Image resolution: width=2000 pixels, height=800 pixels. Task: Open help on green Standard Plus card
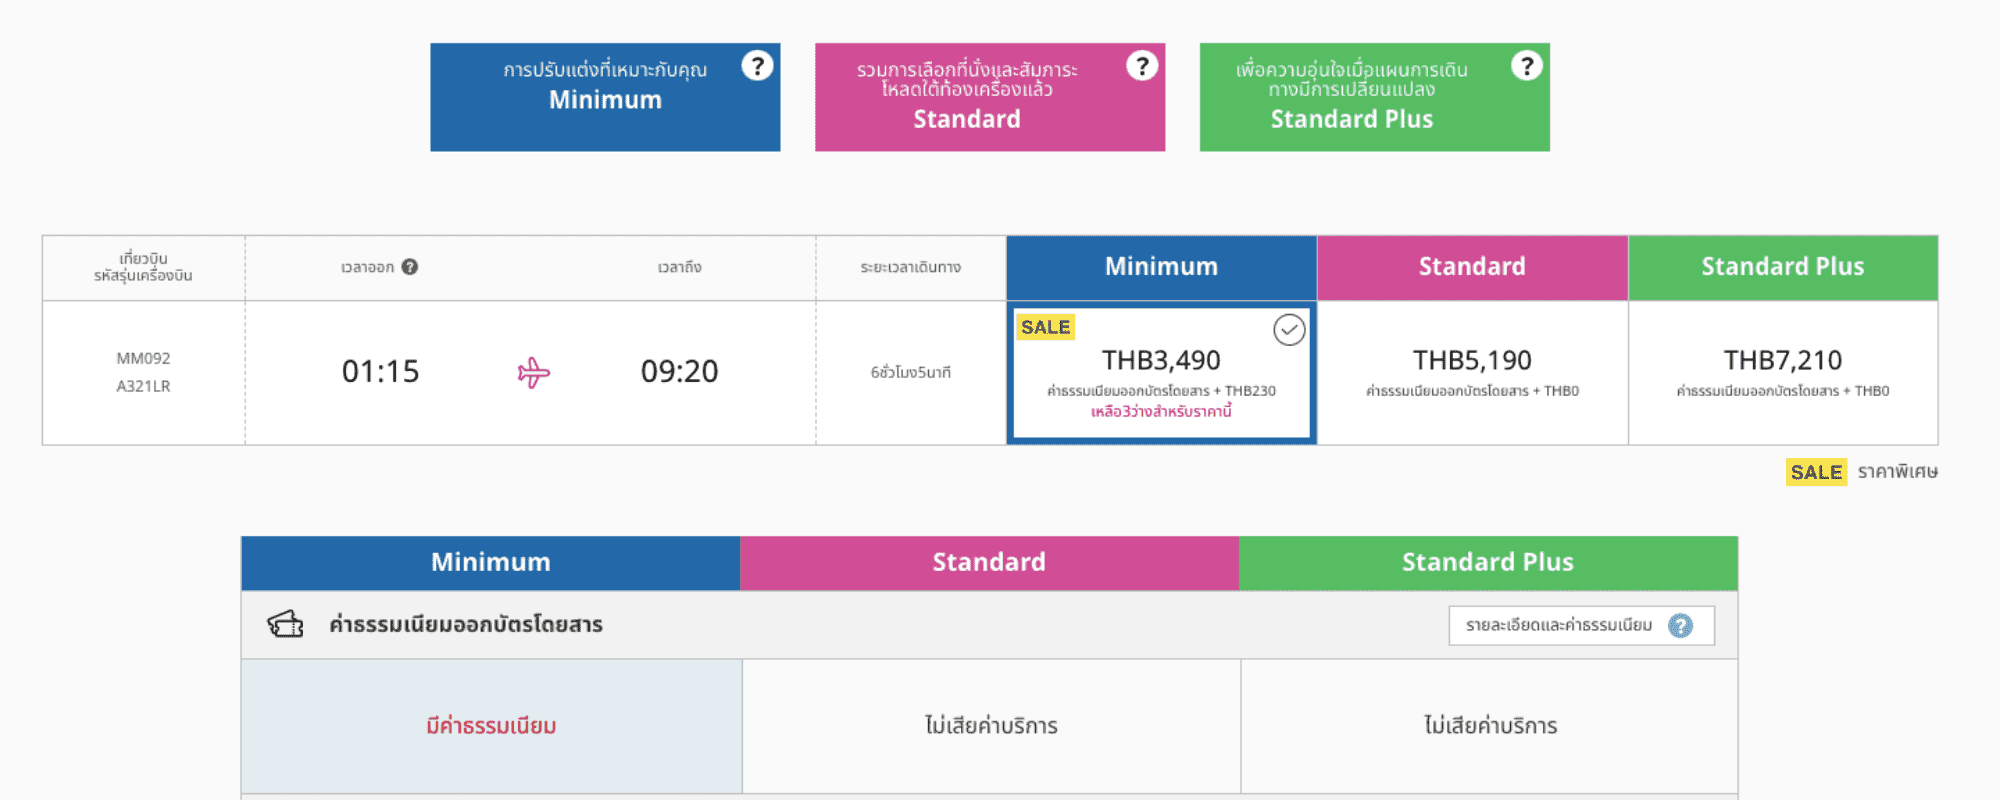(x=1526, y=66)
